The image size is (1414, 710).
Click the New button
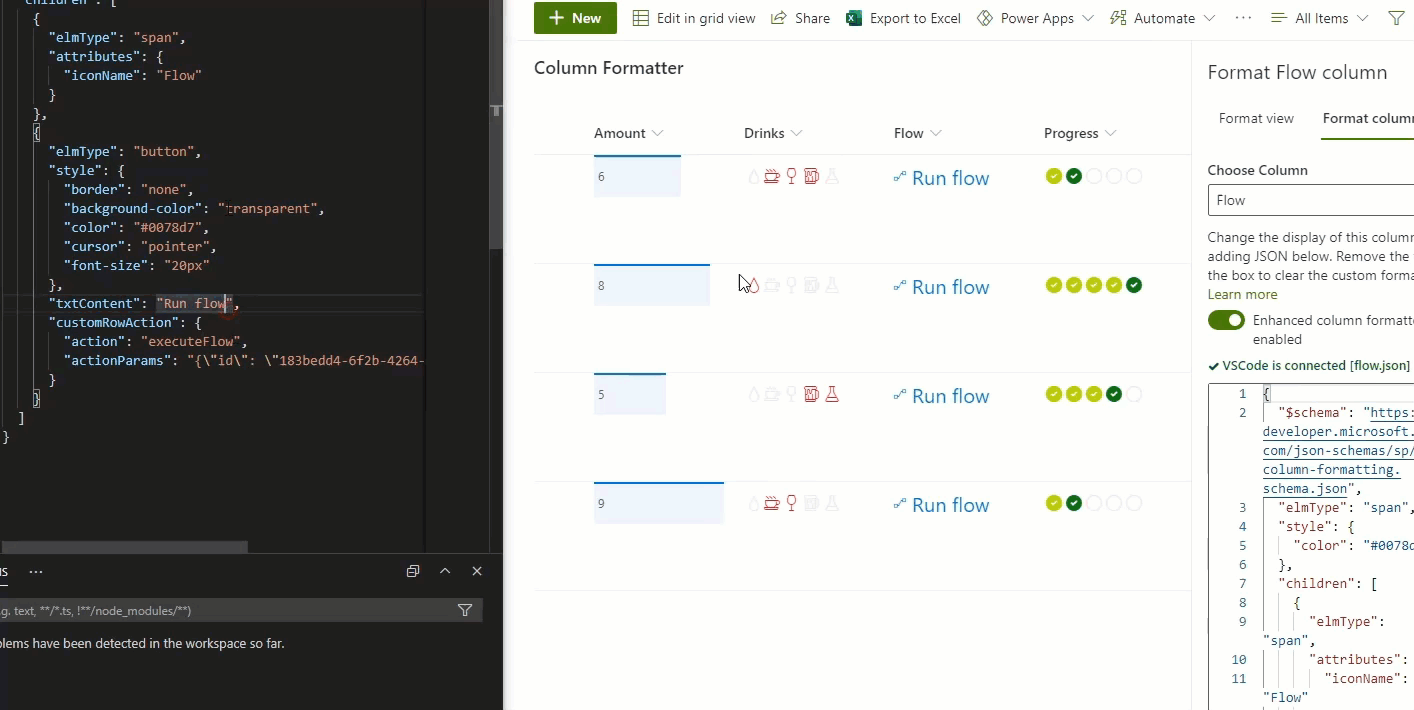575,18
